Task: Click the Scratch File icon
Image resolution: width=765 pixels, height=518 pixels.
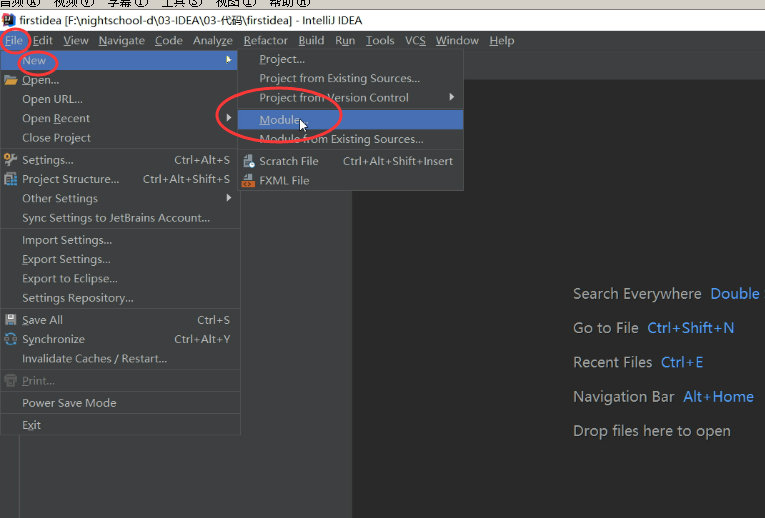Action: (x=249, y=161)
